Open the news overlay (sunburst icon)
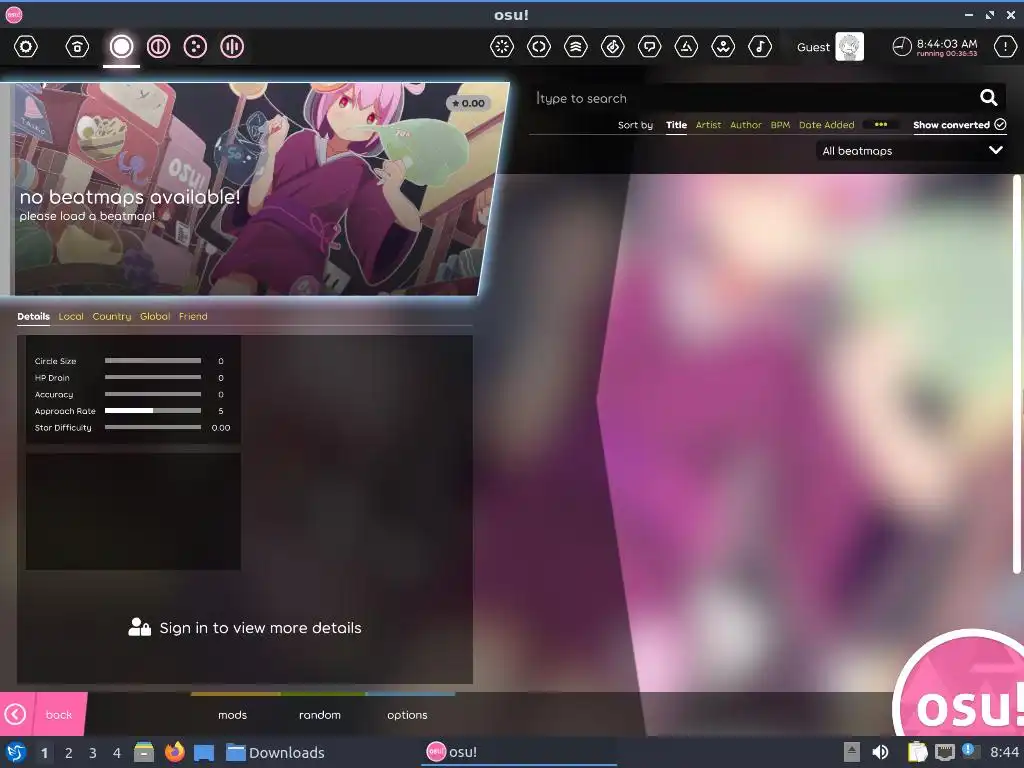 tap(502, 46)
